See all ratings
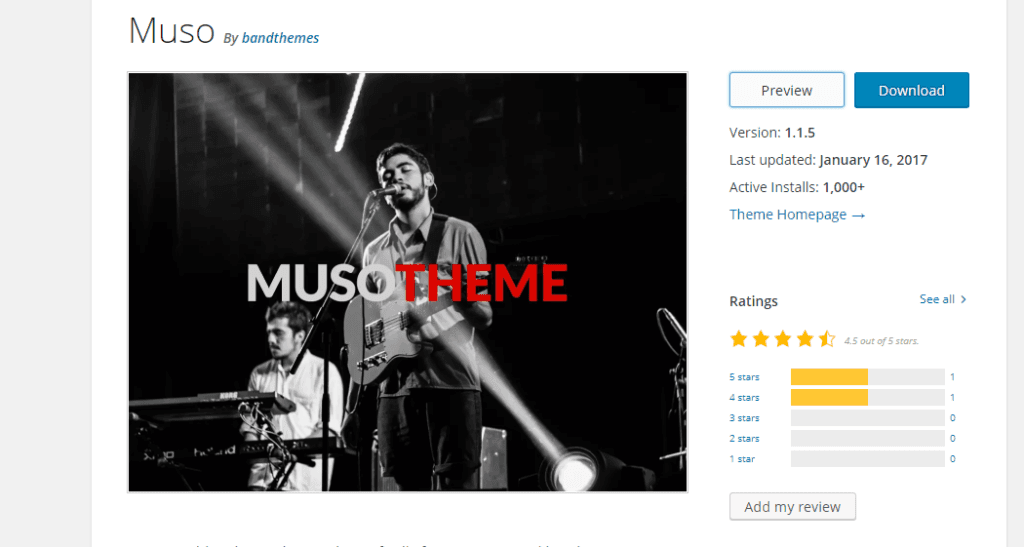The width and height of the screenshot is (1024, 547). pyautogui.click(x=936, y=299)
